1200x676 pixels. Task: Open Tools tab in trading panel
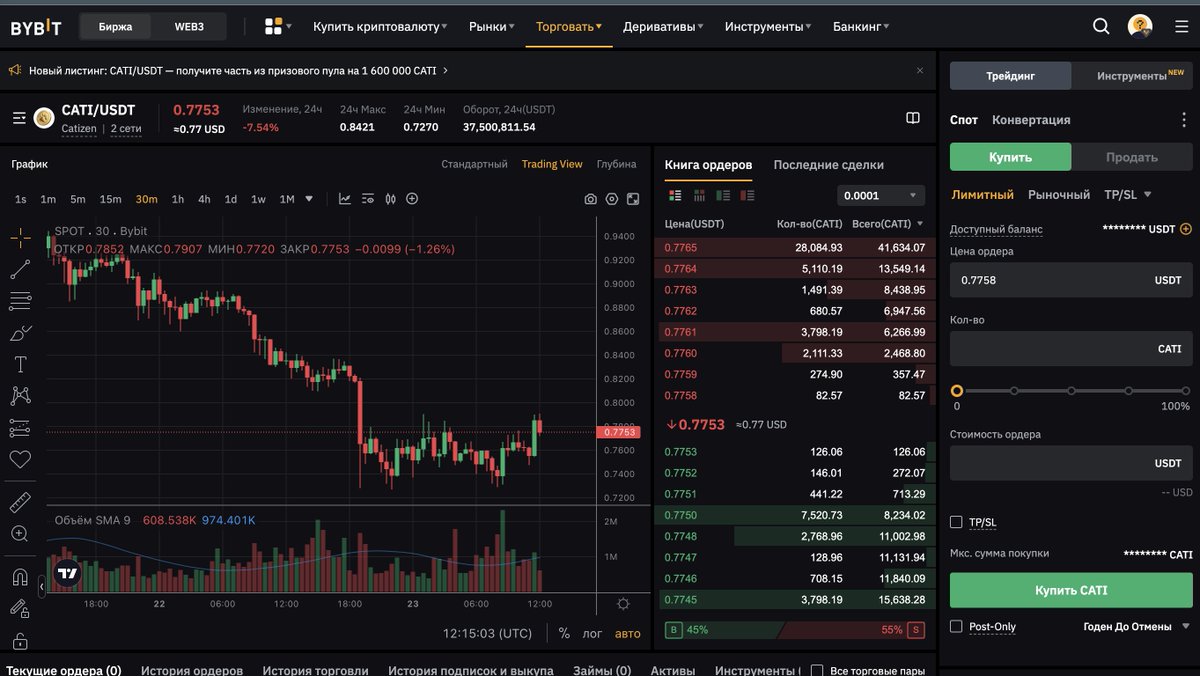coord(1132,76)
